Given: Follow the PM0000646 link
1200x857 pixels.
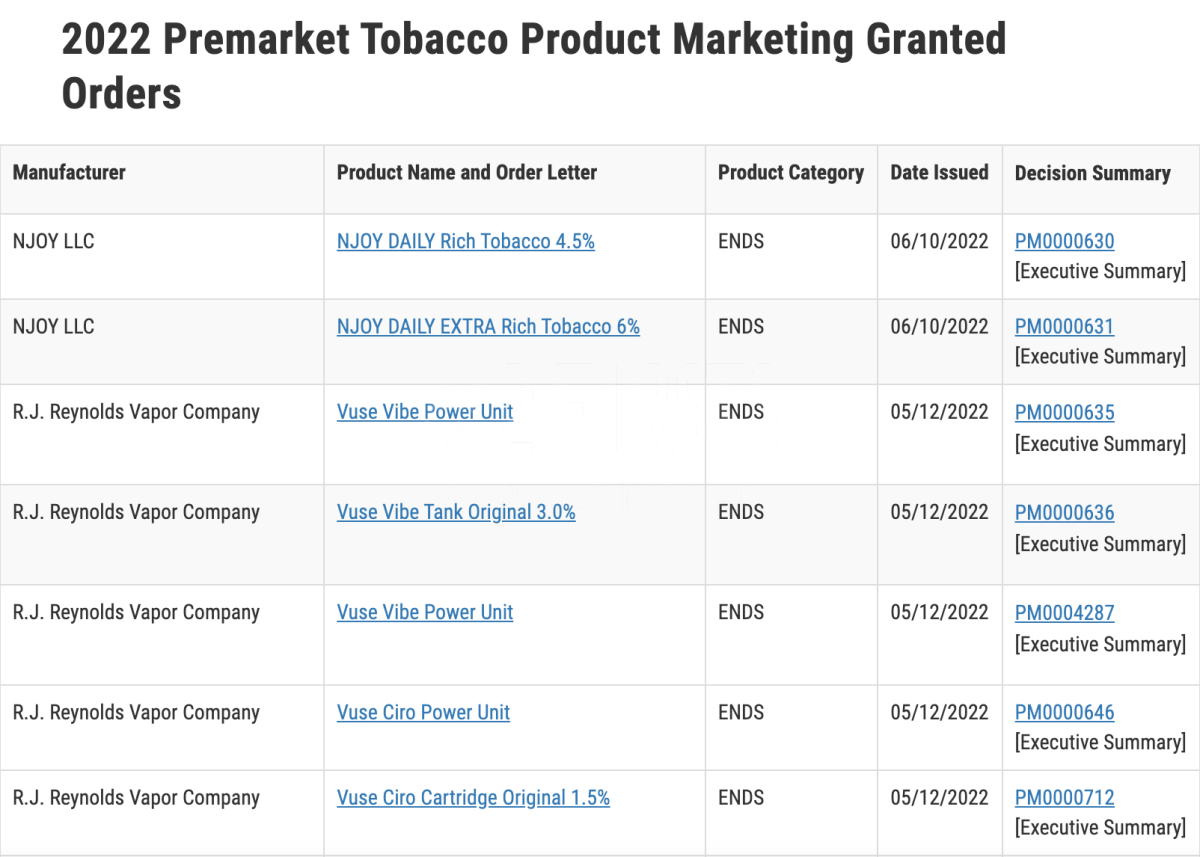Looking at the screenshot, I should 1064,712.
